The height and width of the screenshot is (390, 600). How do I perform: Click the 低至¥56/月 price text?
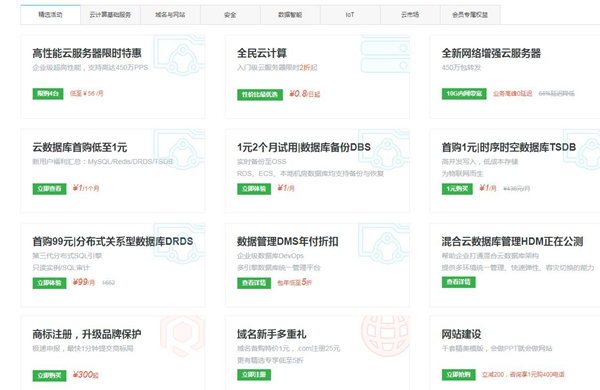coord(86,93)
